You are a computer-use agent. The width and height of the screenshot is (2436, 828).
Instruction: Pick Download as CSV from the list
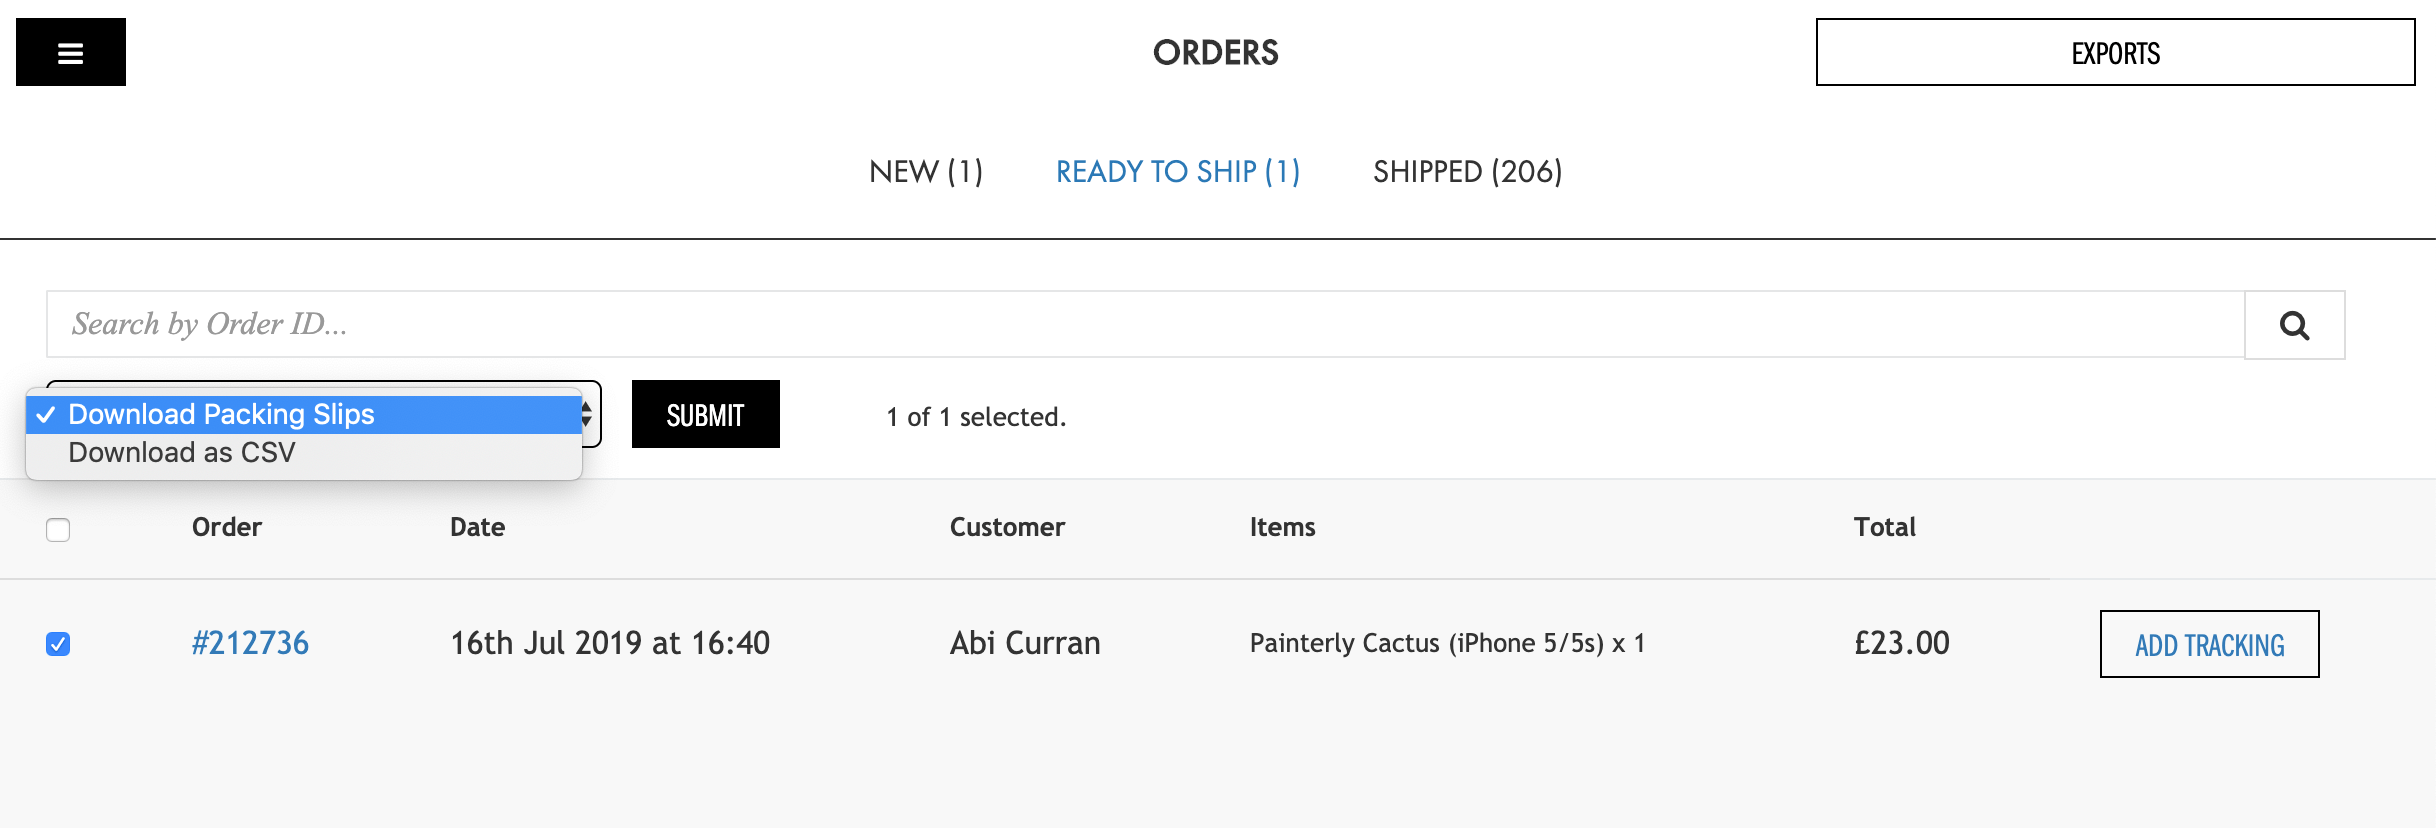pos(182,453)
